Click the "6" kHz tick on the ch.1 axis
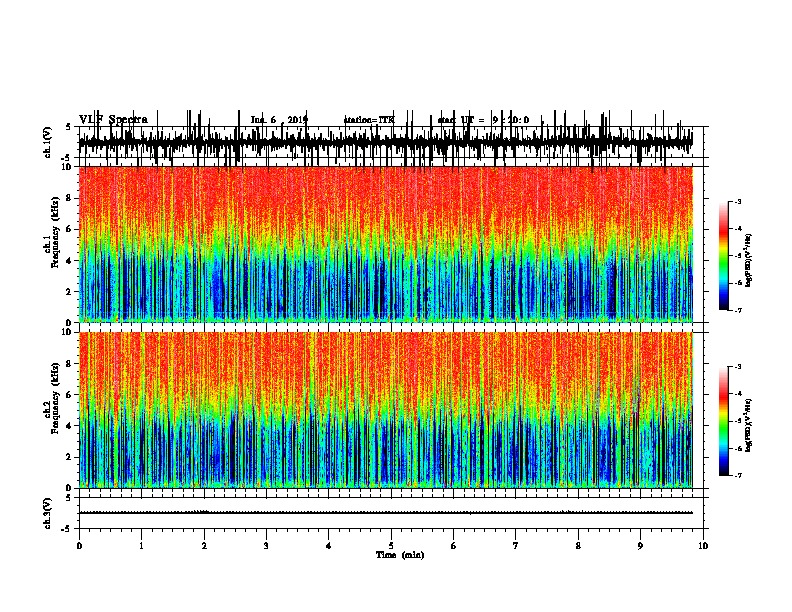Image resolution: width=792 pixels, height=612 pixels. coord(70,229)
